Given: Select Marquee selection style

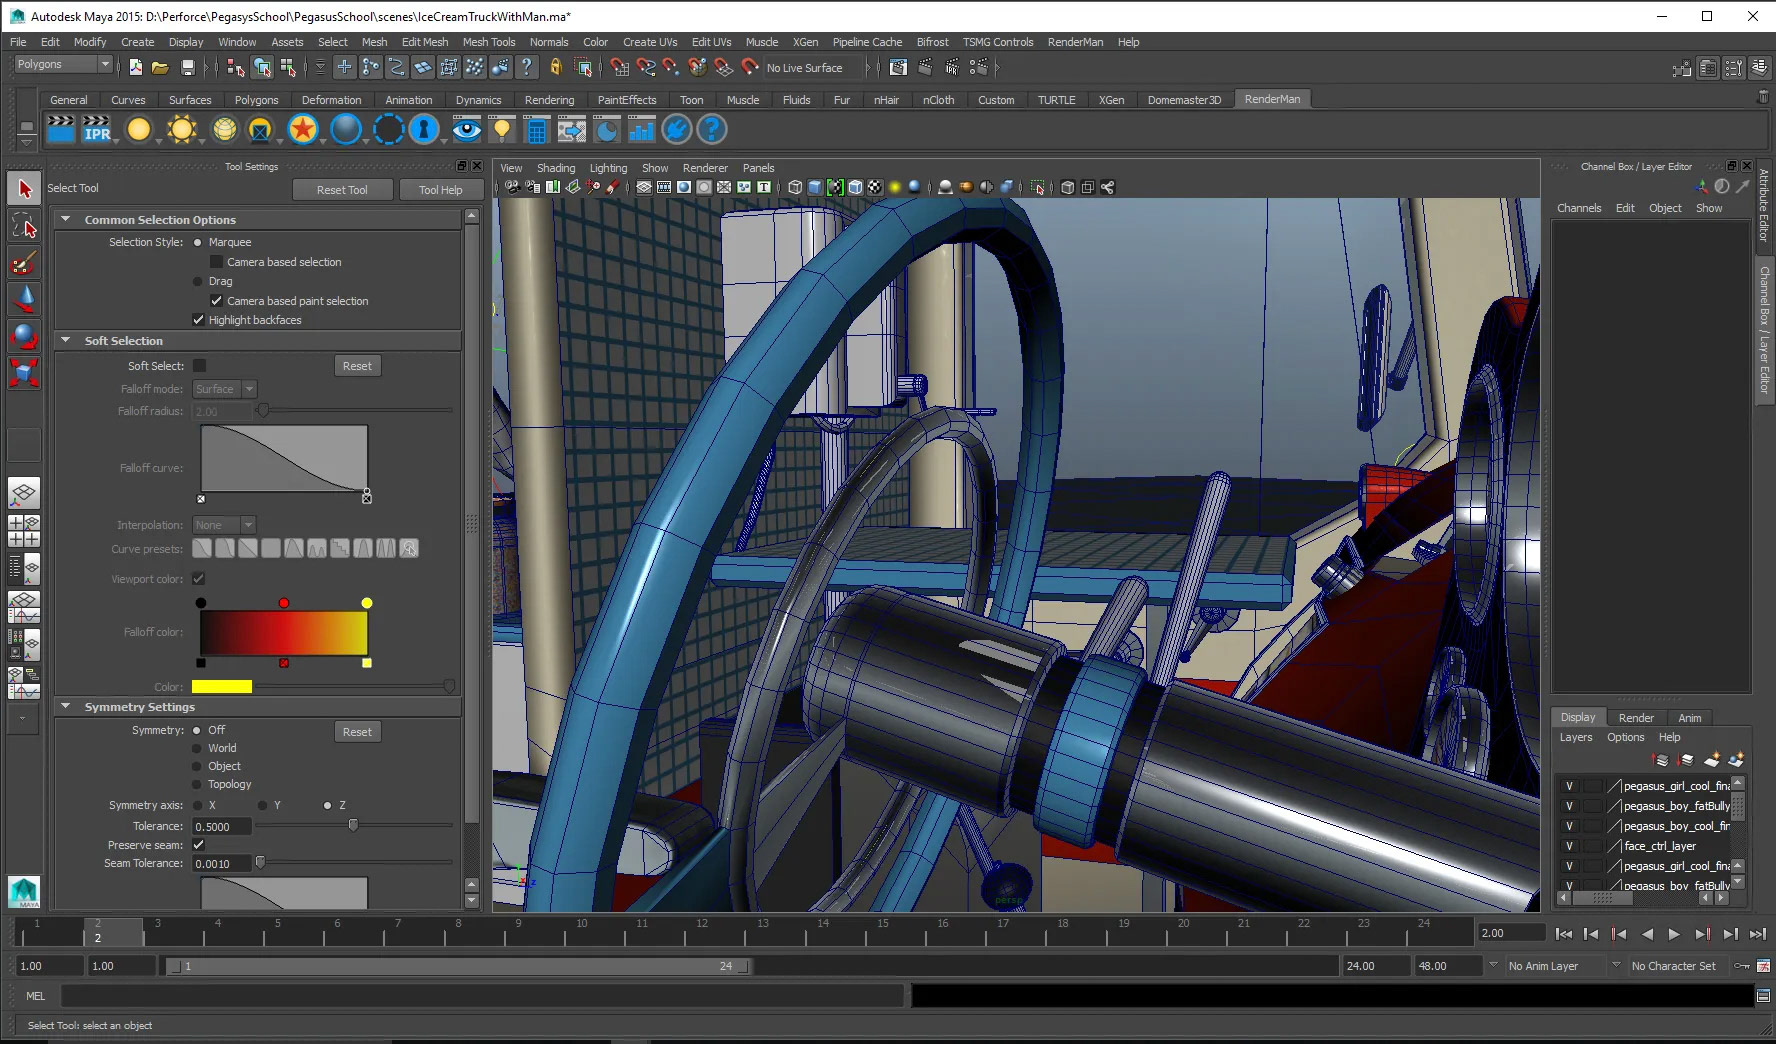Looking at the screenshot, I should (197, 242).
